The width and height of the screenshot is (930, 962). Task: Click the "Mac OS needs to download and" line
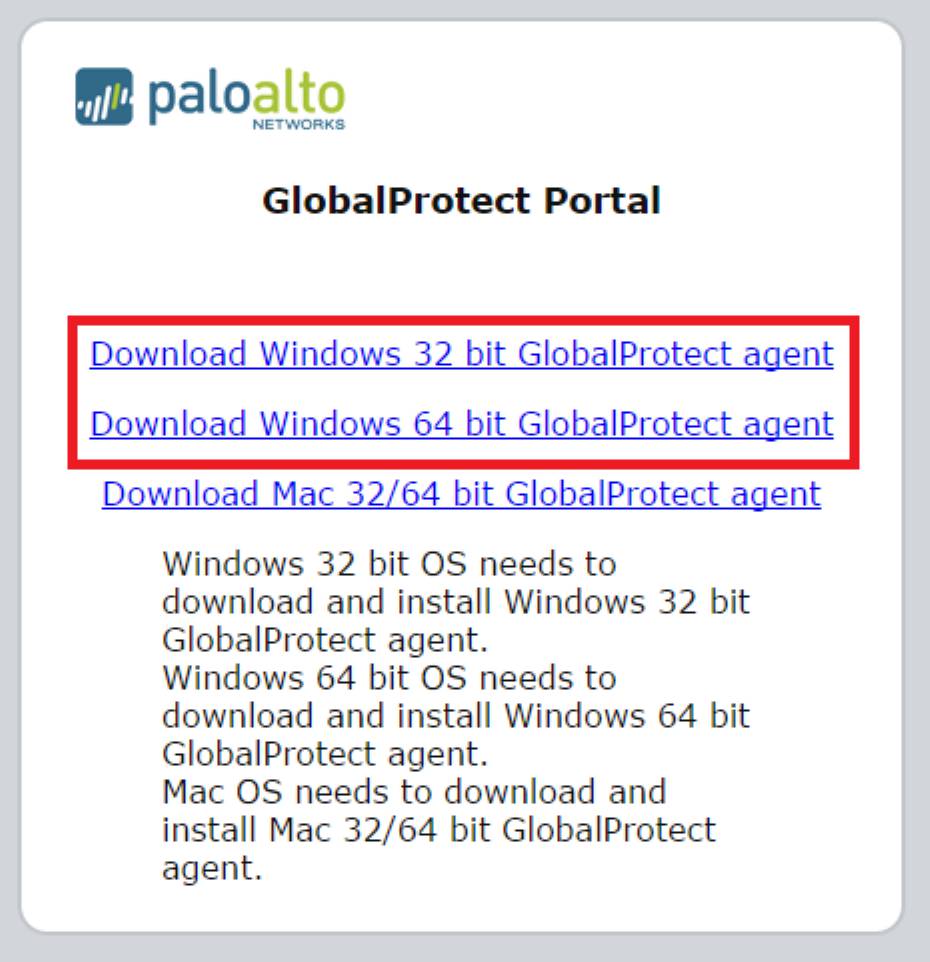click(414, 792)
